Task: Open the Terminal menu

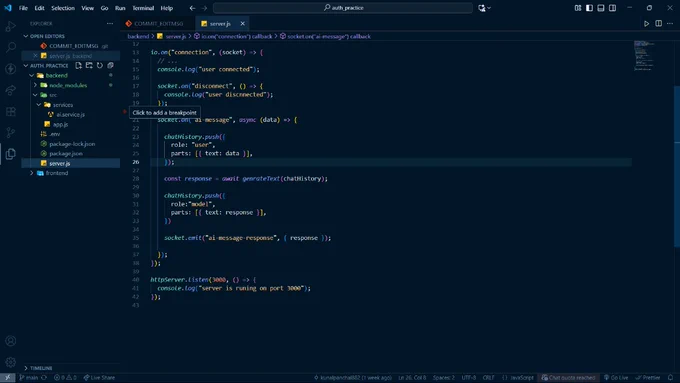Action: [143, 8]
